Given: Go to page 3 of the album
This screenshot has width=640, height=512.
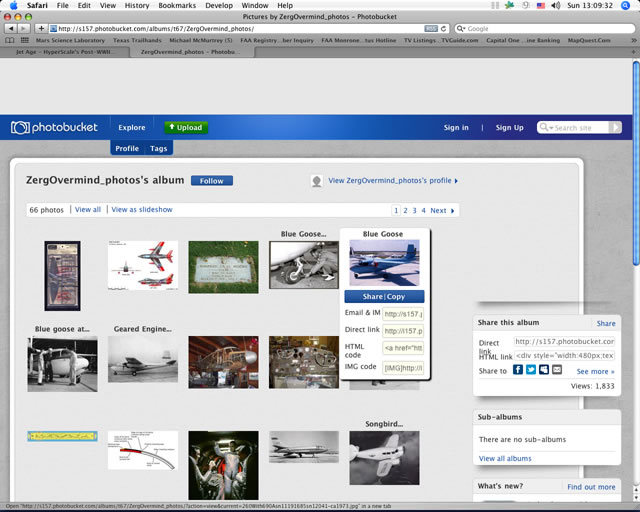Looking at the screenshot, I should (414, 211).
